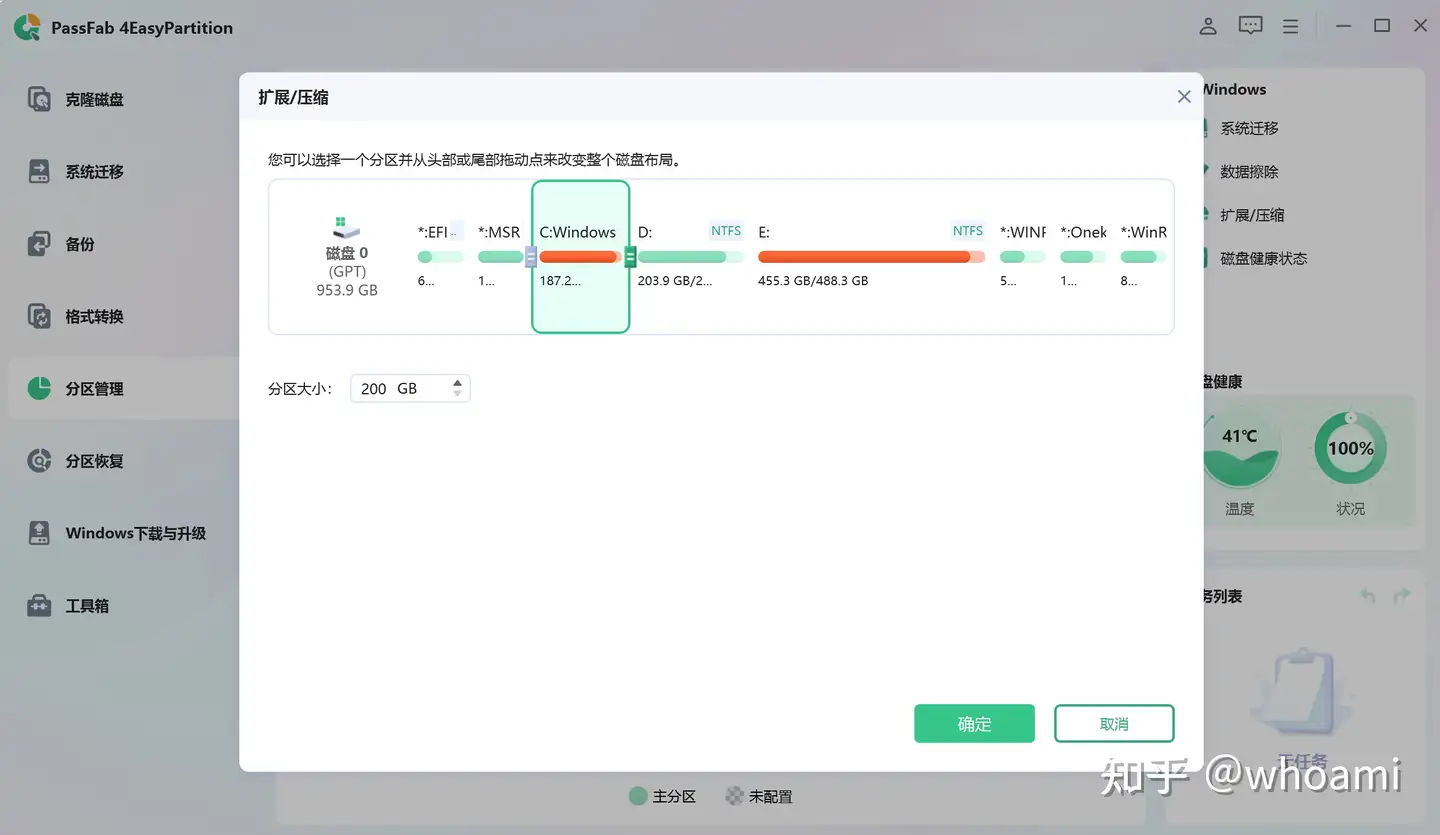Click the 41°C temperature gauge
This screenshot has height=835, width=1440.
tap(1240, 448)
